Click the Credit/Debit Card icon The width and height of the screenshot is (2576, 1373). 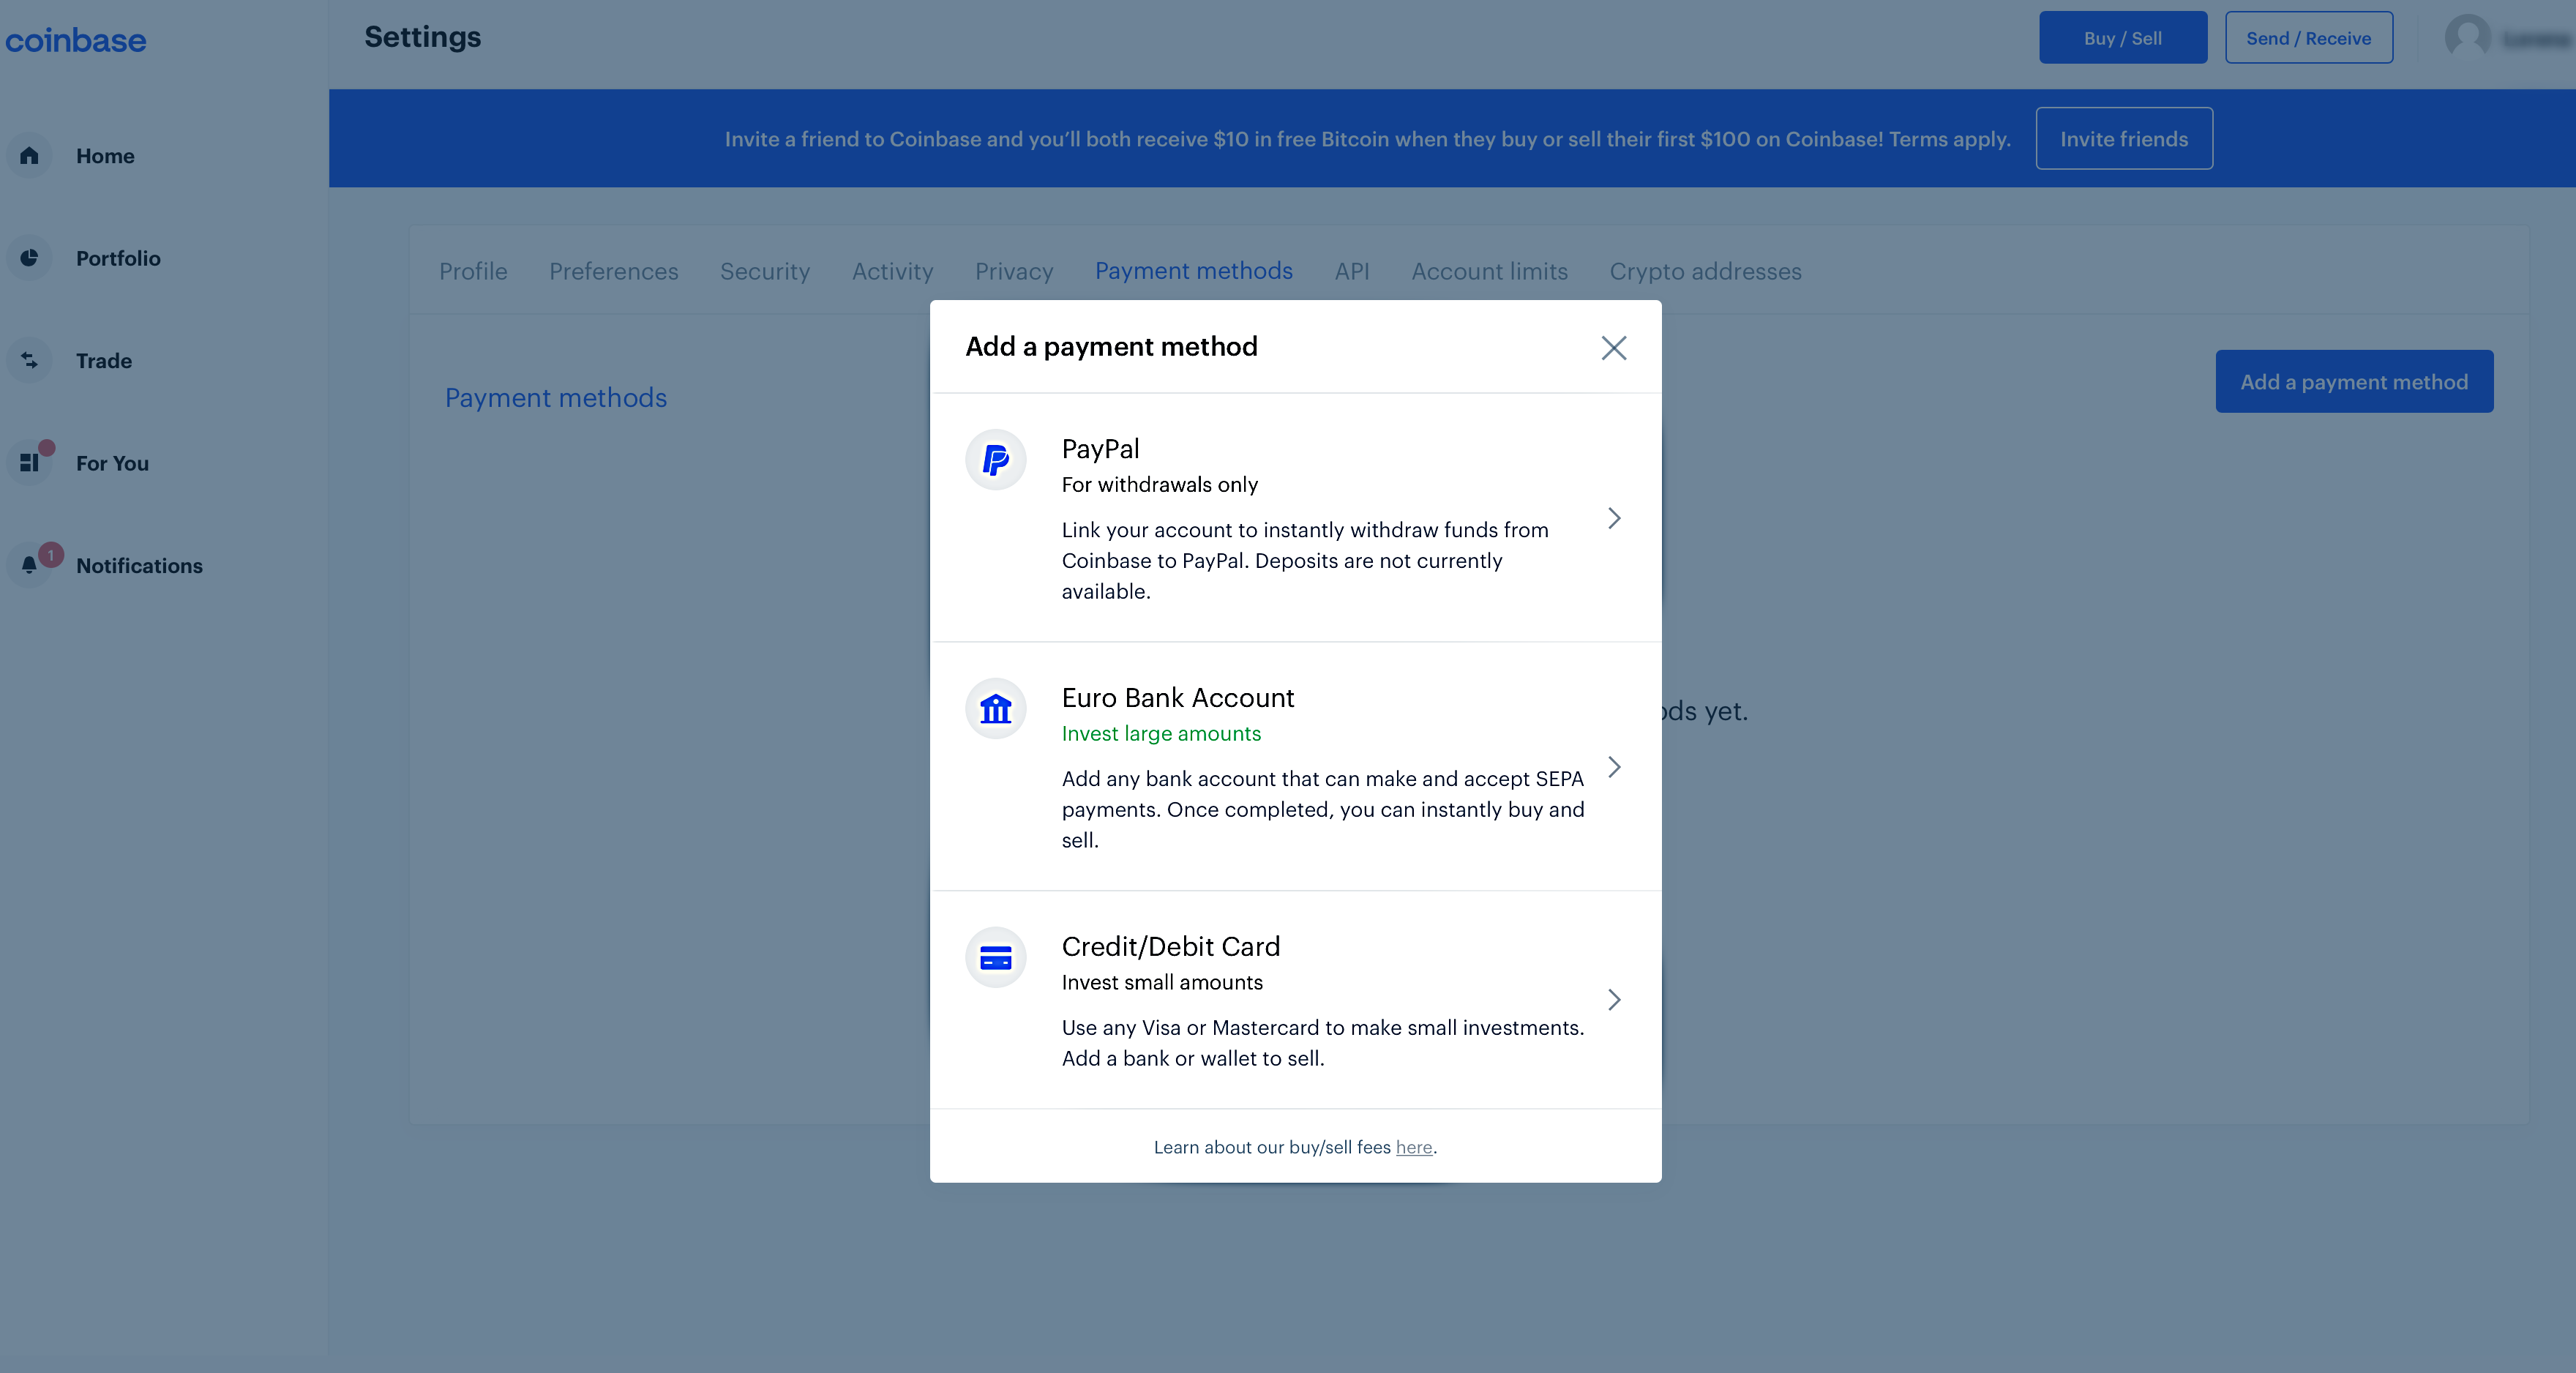(995, 958)
